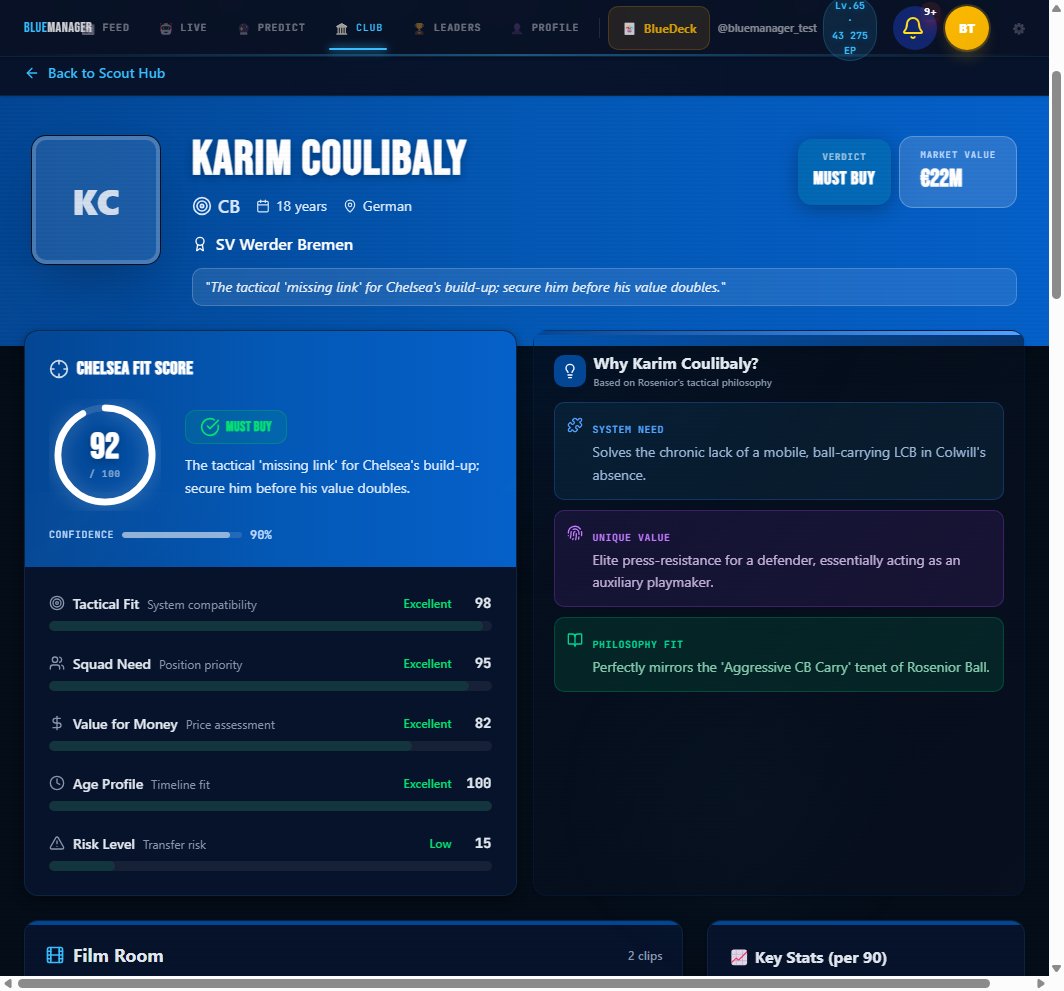Screen dimensions: 1064x991
Task: Click the Age Profile score 100
Action: pyautogui.click(x=478, y=783)
